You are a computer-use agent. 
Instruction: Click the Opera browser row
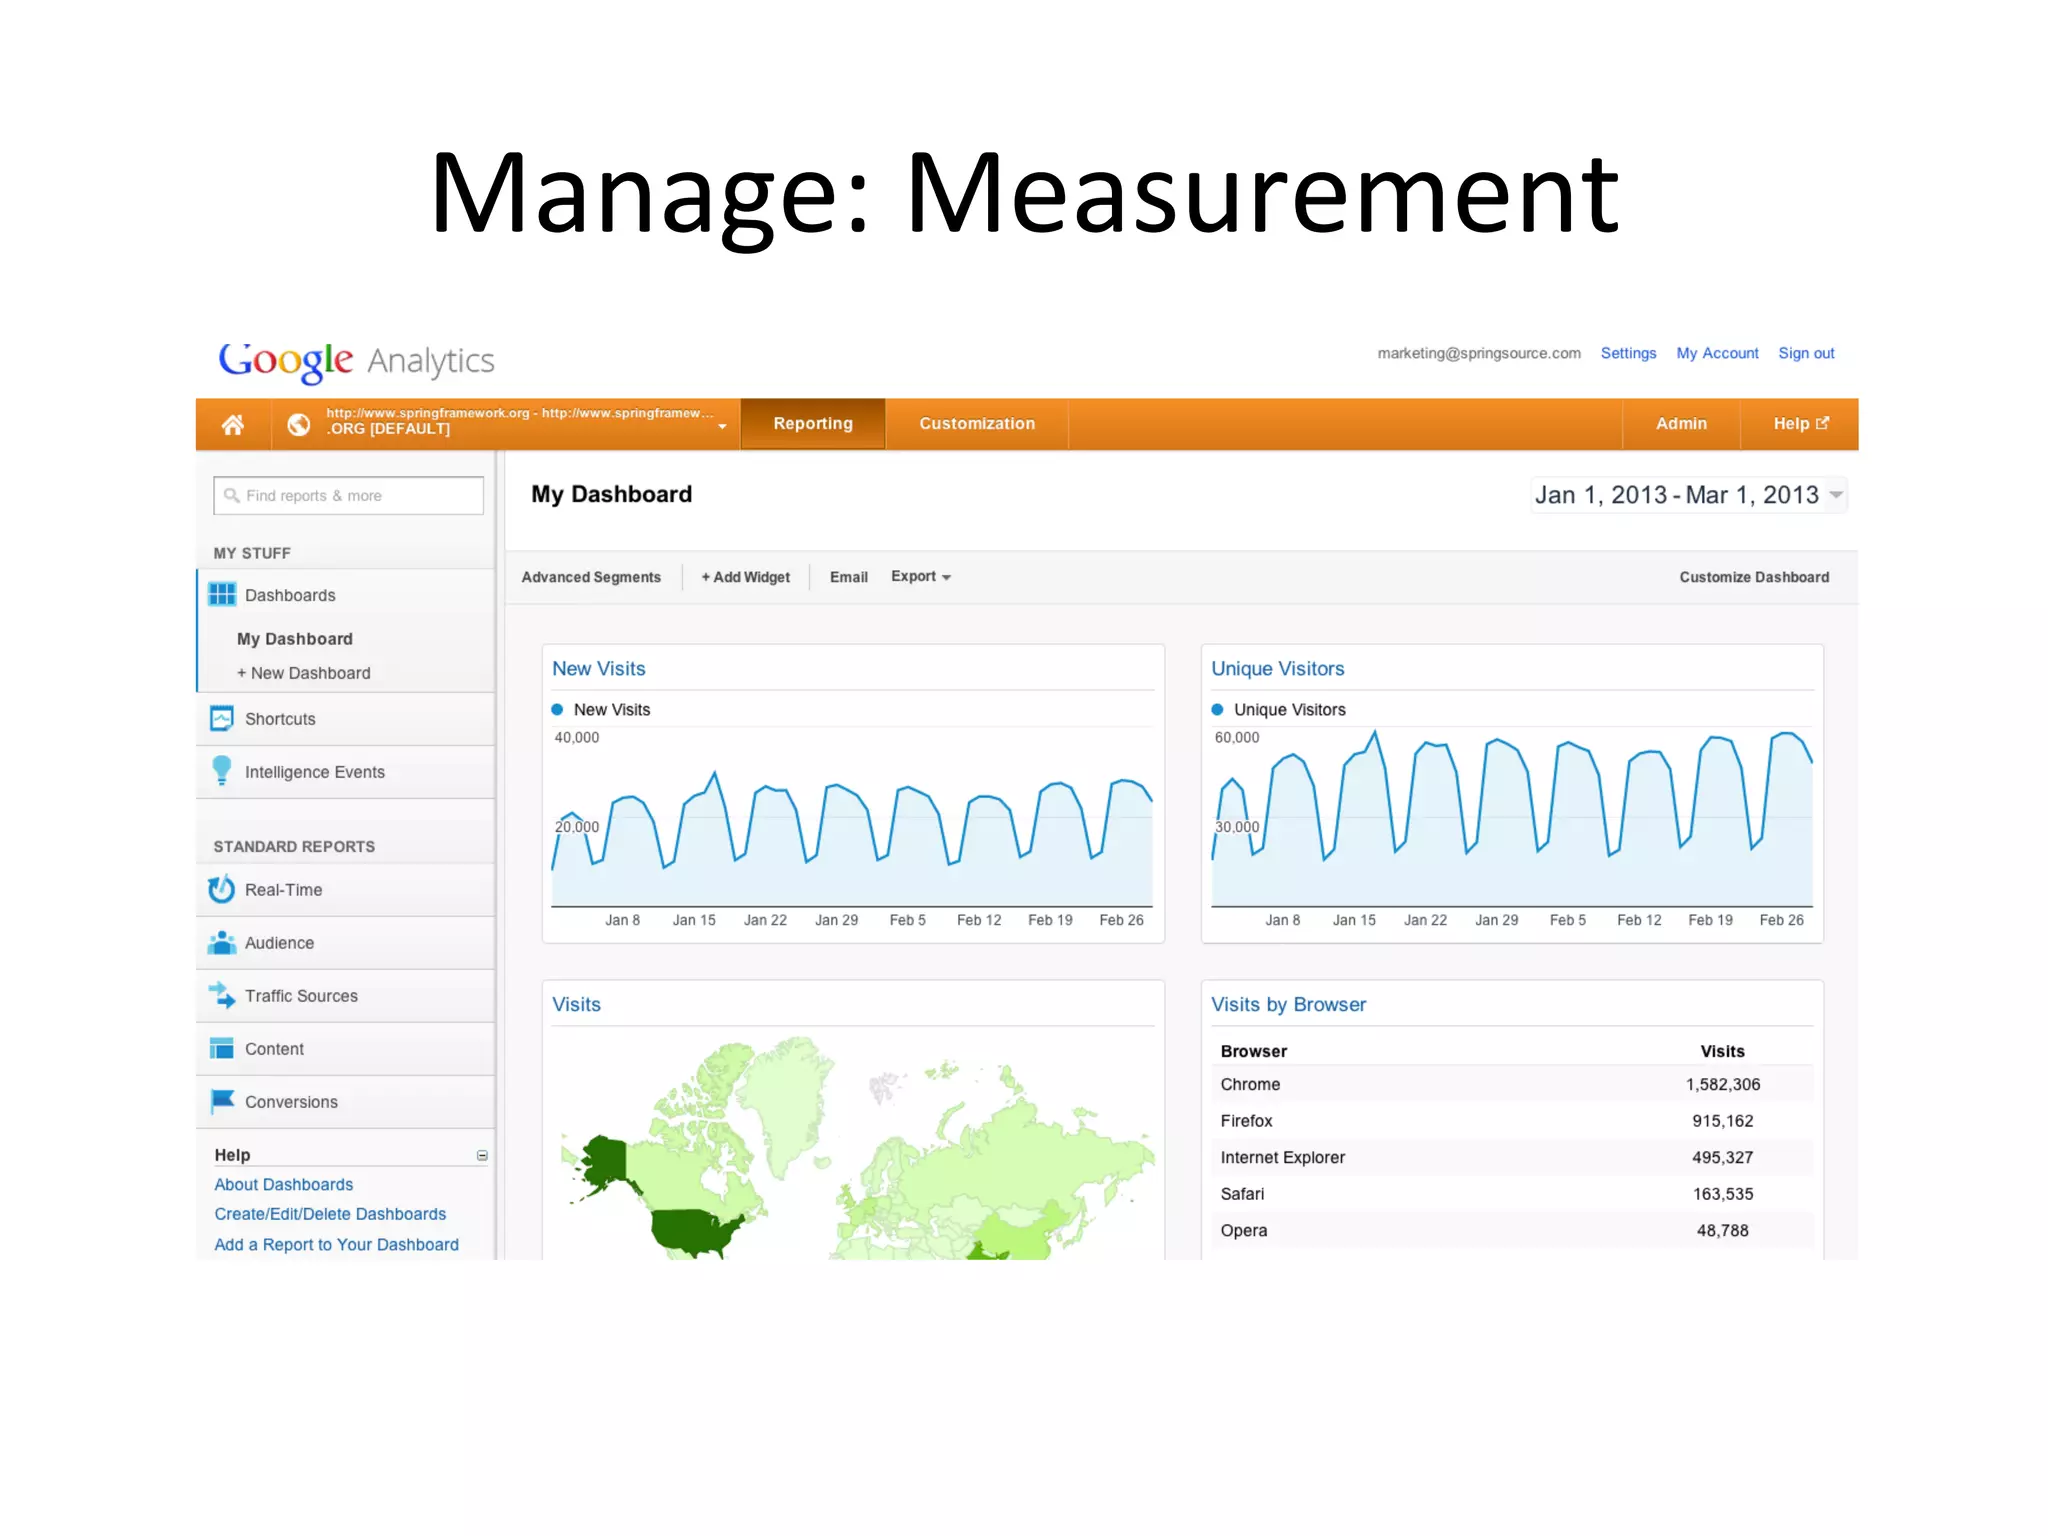point(1512,1230)
